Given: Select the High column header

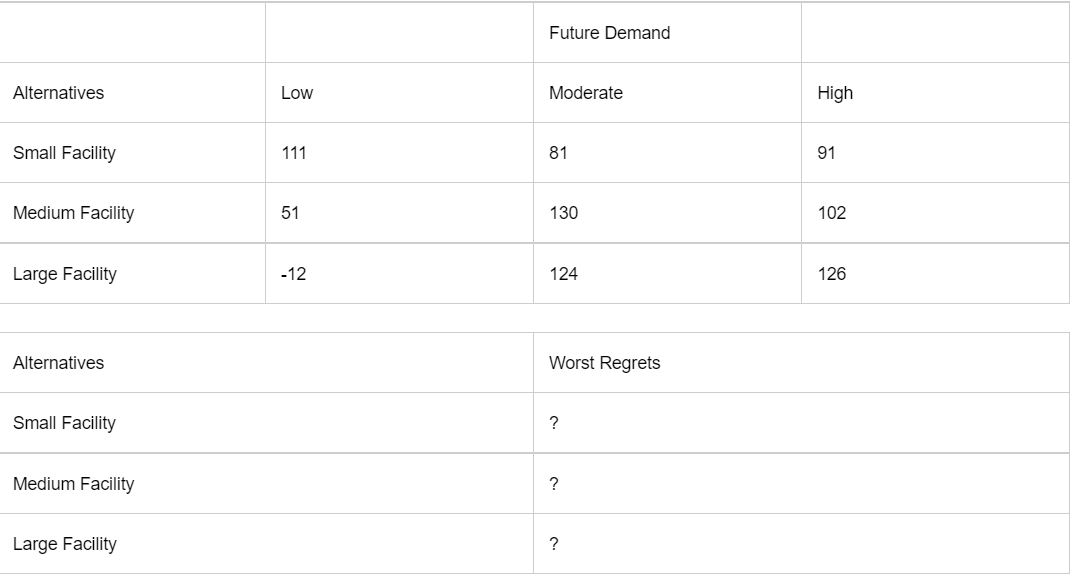Looking at the screenshot, I should tap(835, 93).
